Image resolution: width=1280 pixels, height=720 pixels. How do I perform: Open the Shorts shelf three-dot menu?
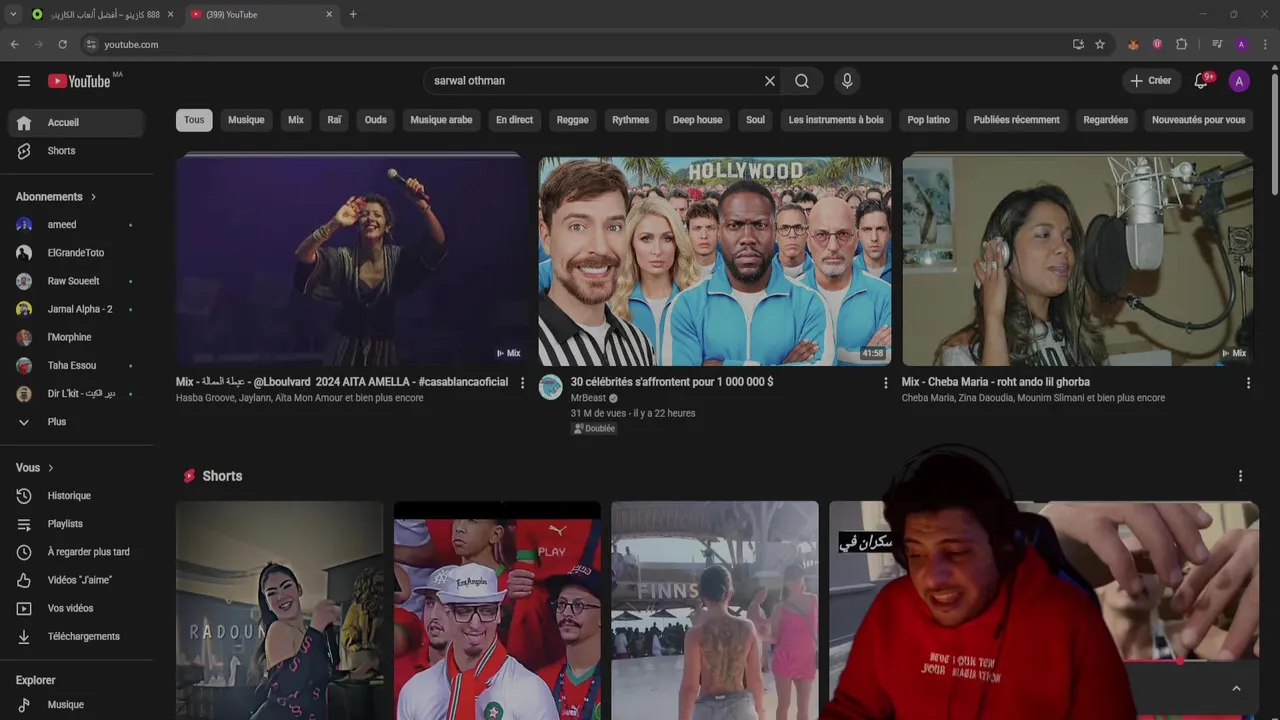tap(1240, 476)
